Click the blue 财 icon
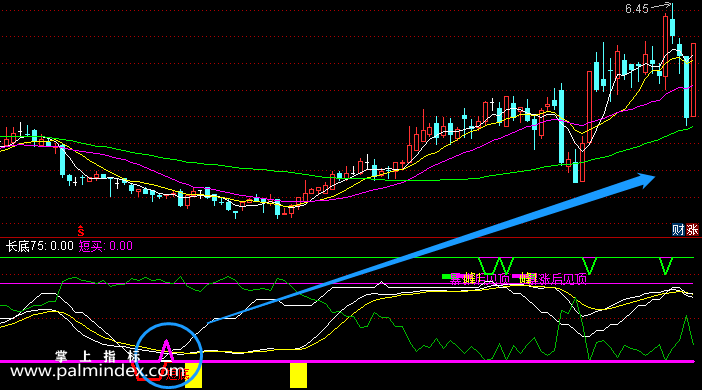Screen dimensions: 702x390 click(678, 230)
